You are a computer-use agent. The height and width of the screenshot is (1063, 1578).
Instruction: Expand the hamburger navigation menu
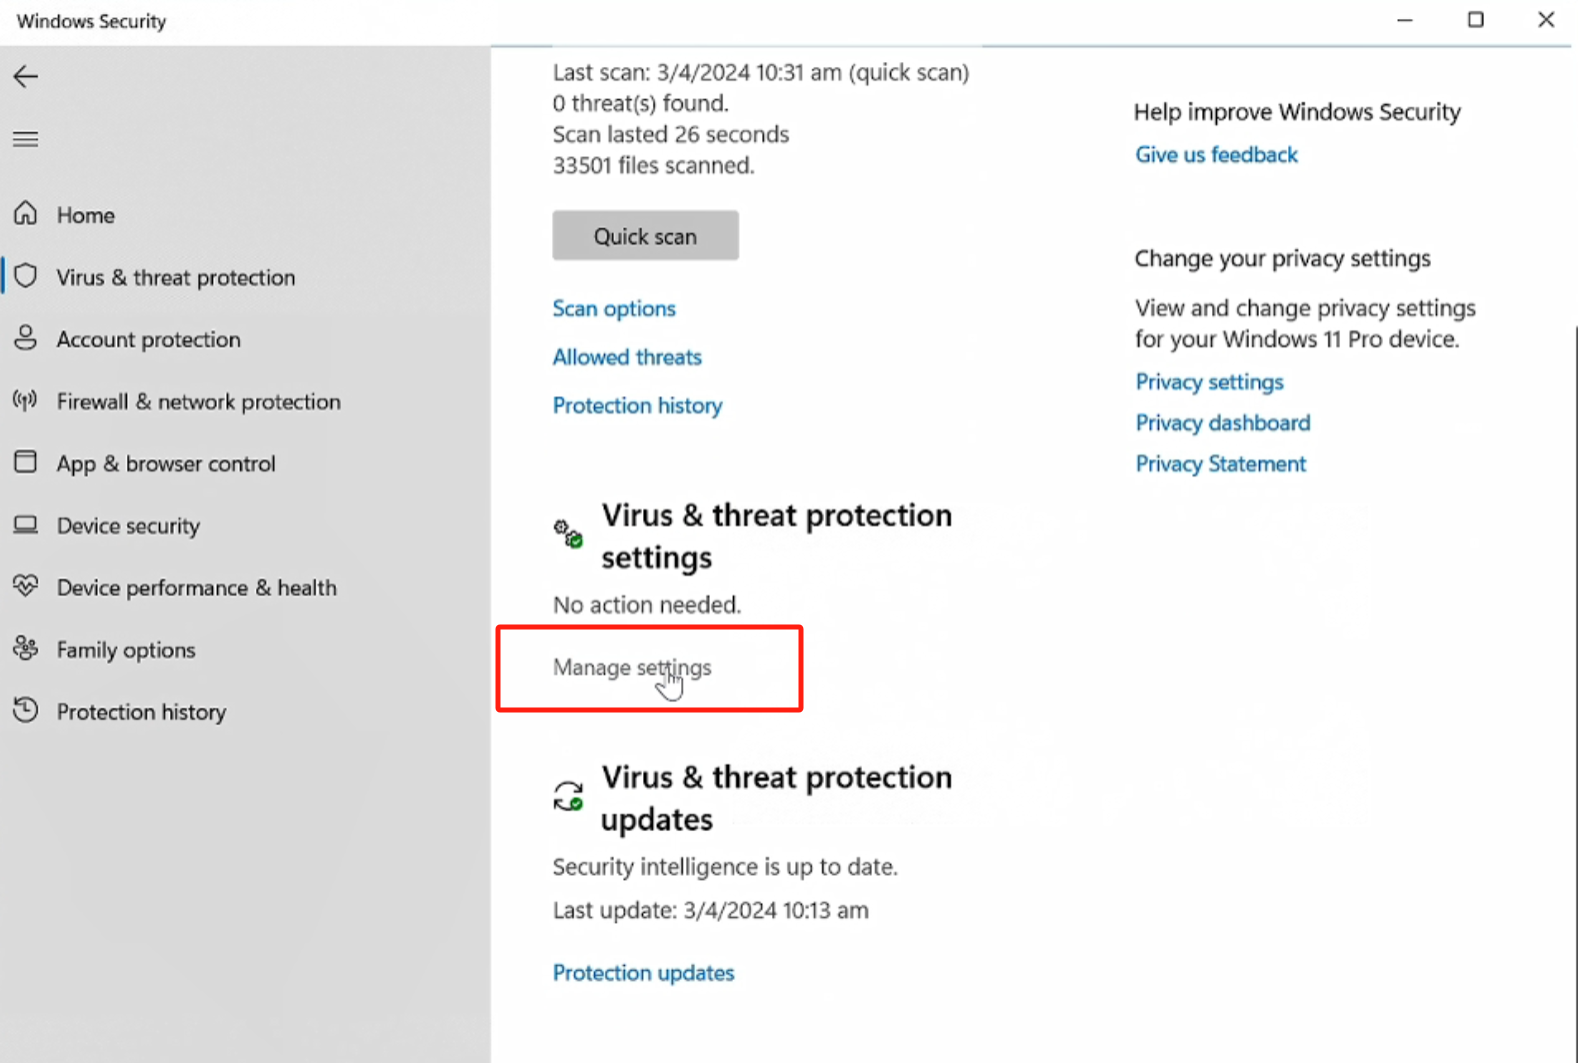(26, 139)
